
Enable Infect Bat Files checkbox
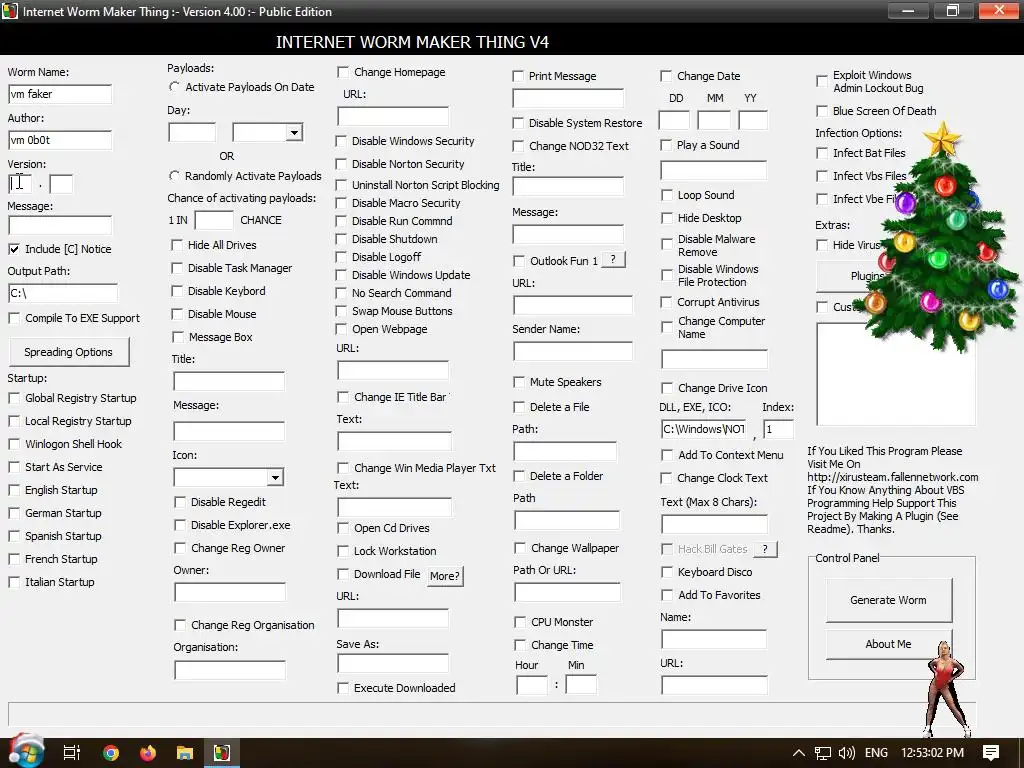822,153
